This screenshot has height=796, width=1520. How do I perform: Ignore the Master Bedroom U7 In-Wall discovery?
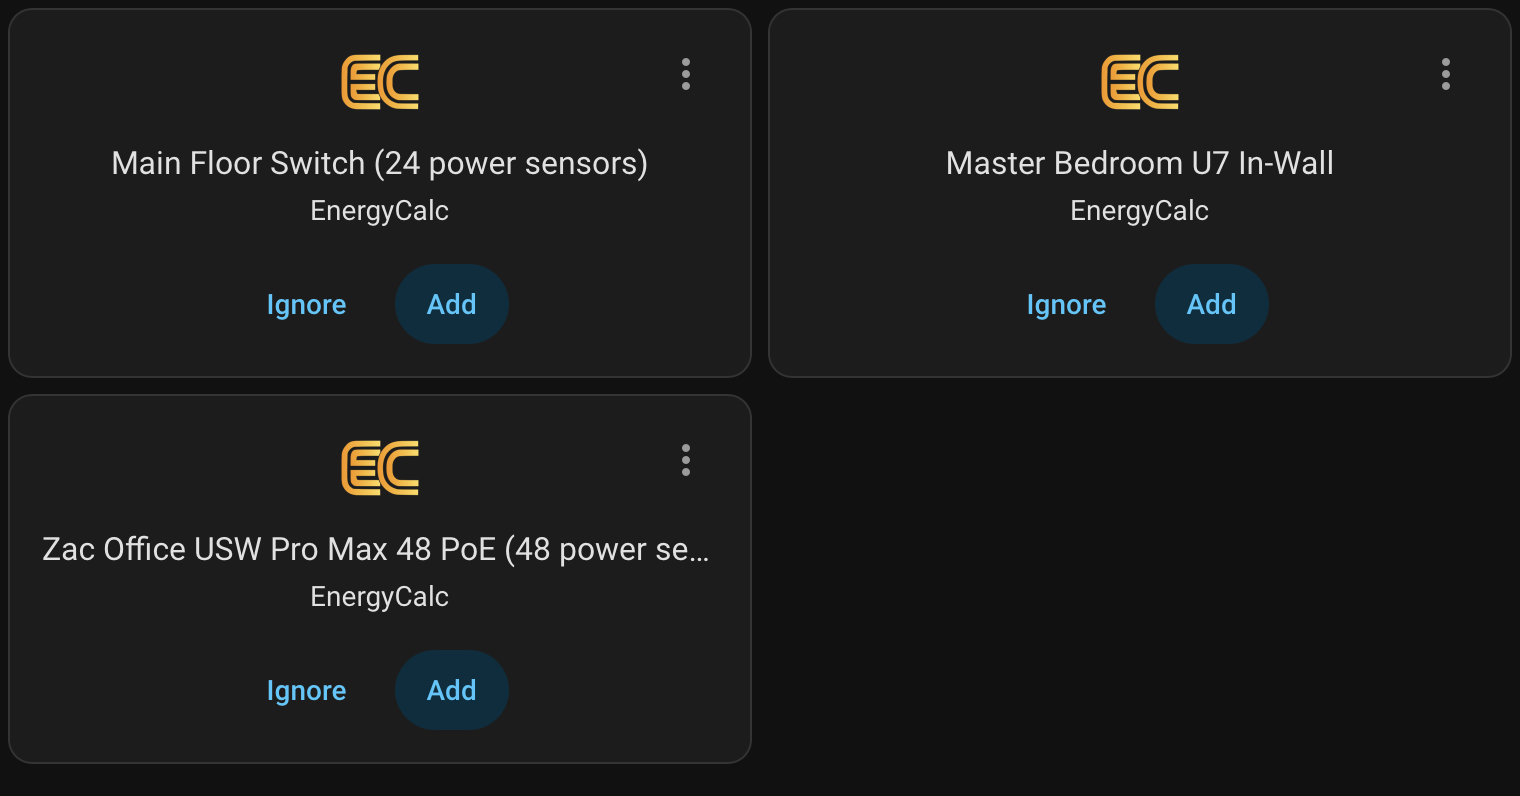(1066, 304)
